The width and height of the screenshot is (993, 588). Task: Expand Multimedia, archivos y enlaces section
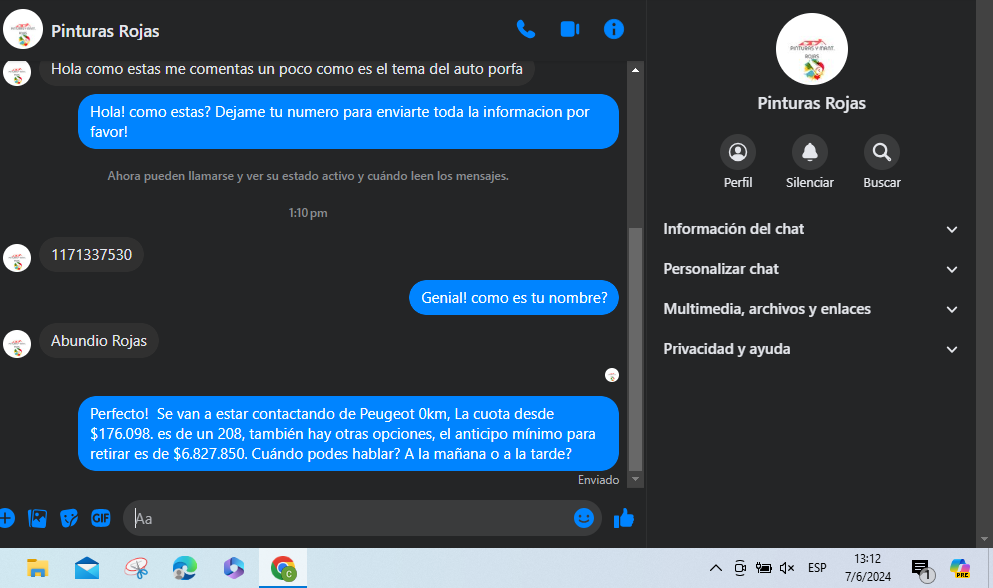pos(811,309)
